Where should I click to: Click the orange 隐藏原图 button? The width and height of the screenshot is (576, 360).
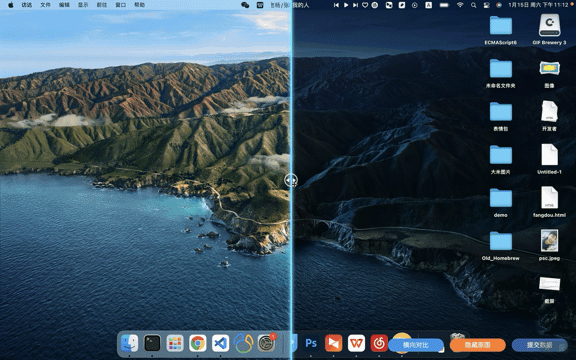point(478,345)
